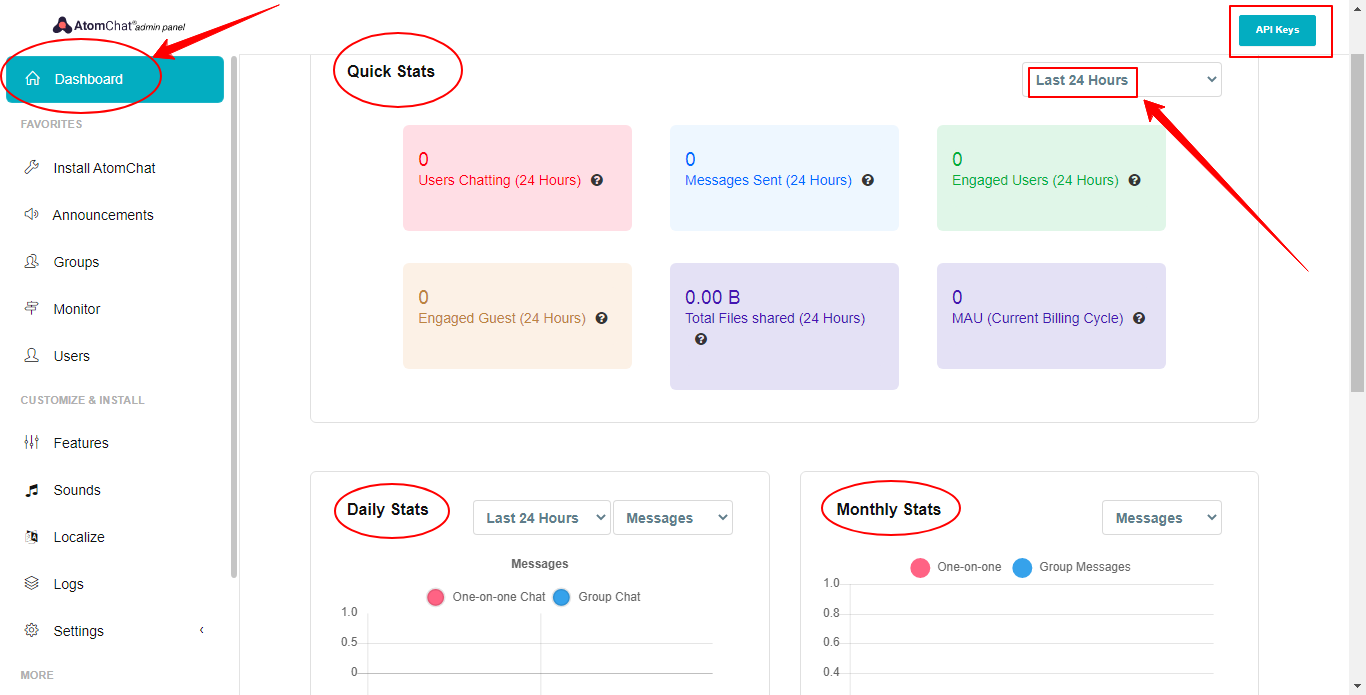Click help icon next to MAU

point(1139,319)
